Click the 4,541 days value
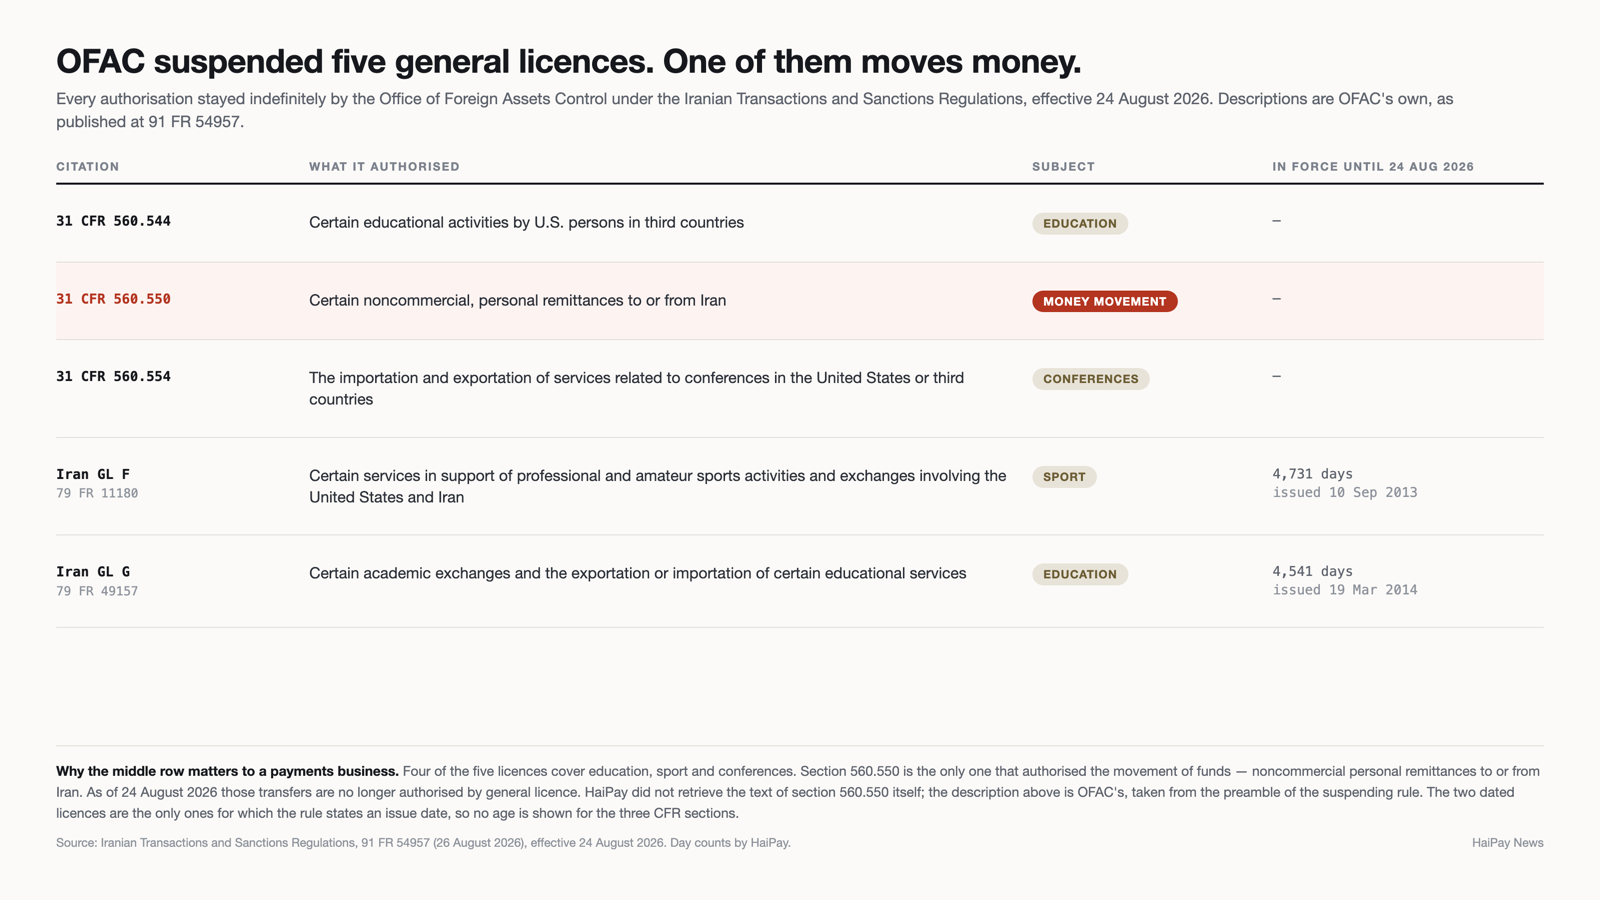The image size is (1600, 900). coord(1312,572)
